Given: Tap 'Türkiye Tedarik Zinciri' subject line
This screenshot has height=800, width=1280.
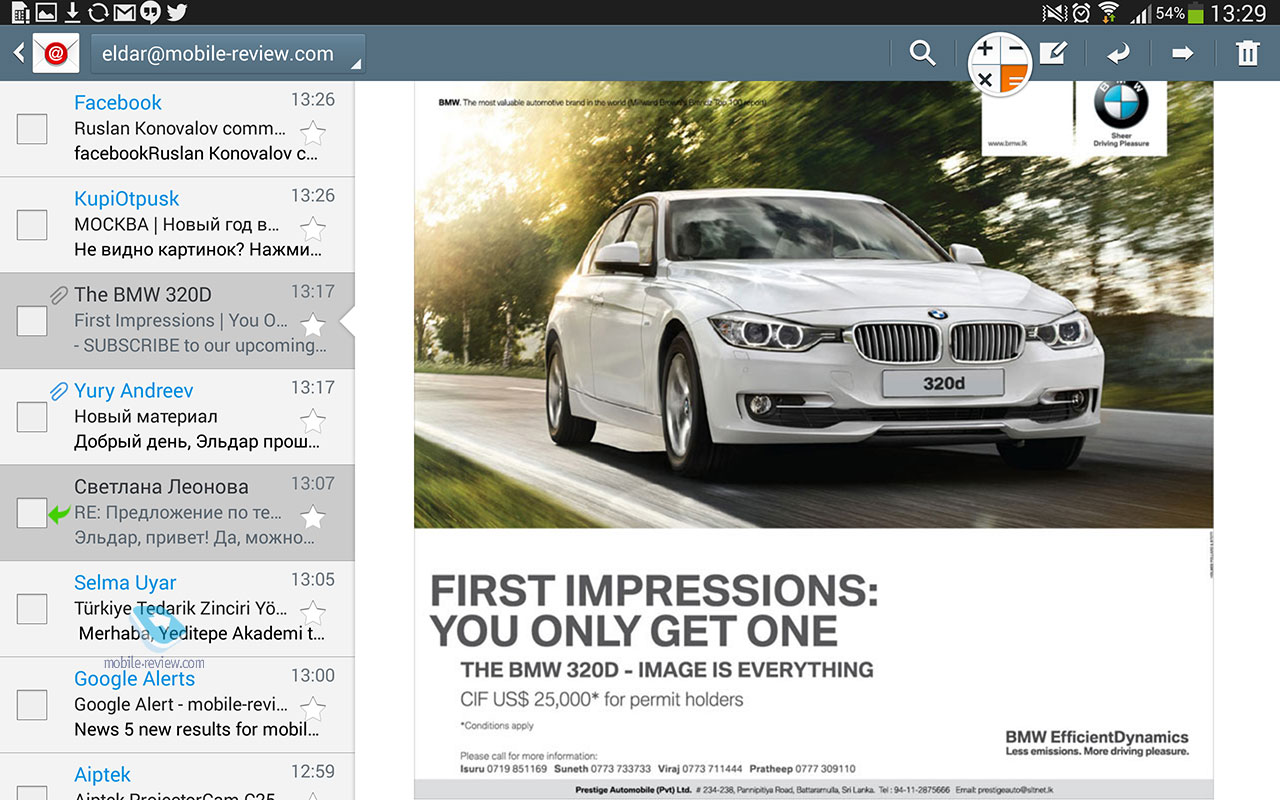Looking at the screenshot, I should (181, 608).
